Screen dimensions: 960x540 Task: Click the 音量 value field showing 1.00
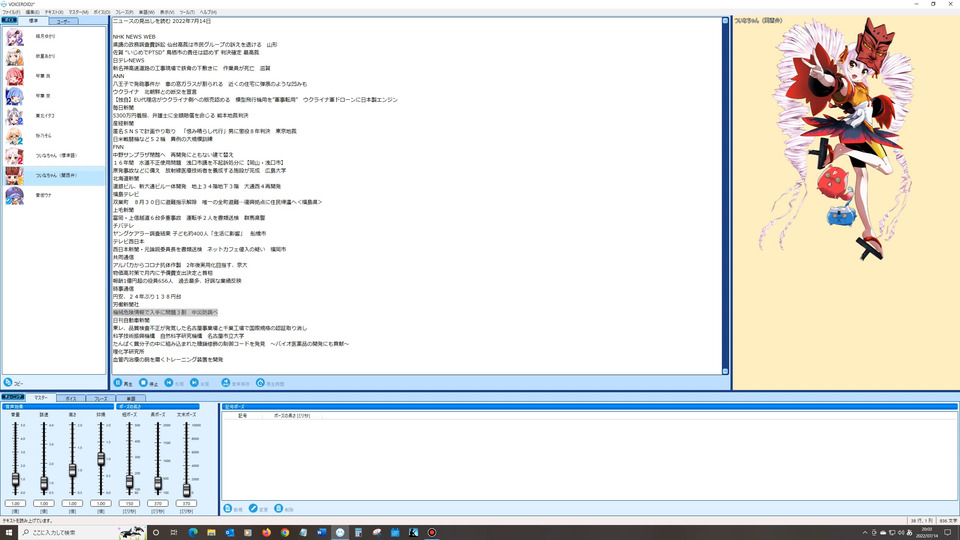(x=15, y=503)
